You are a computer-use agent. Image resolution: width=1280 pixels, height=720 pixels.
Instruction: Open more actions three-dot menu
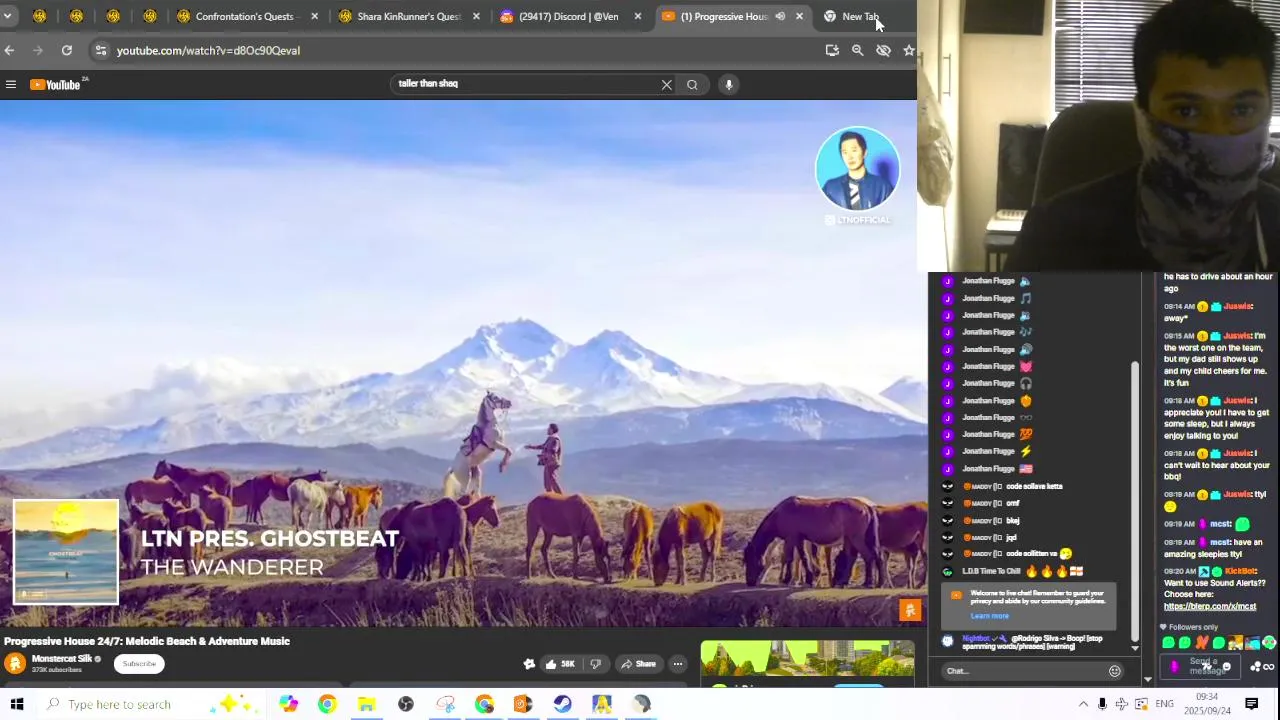[677, 664]
